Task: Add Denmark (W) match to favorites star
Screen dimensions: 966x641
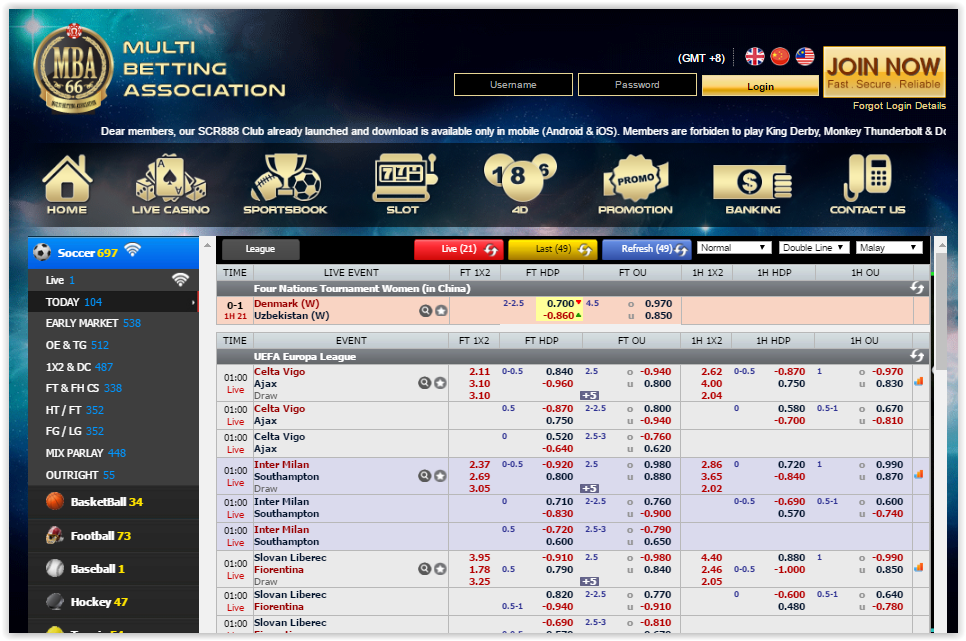Action: pyautogui.click(x=441, y=311)
